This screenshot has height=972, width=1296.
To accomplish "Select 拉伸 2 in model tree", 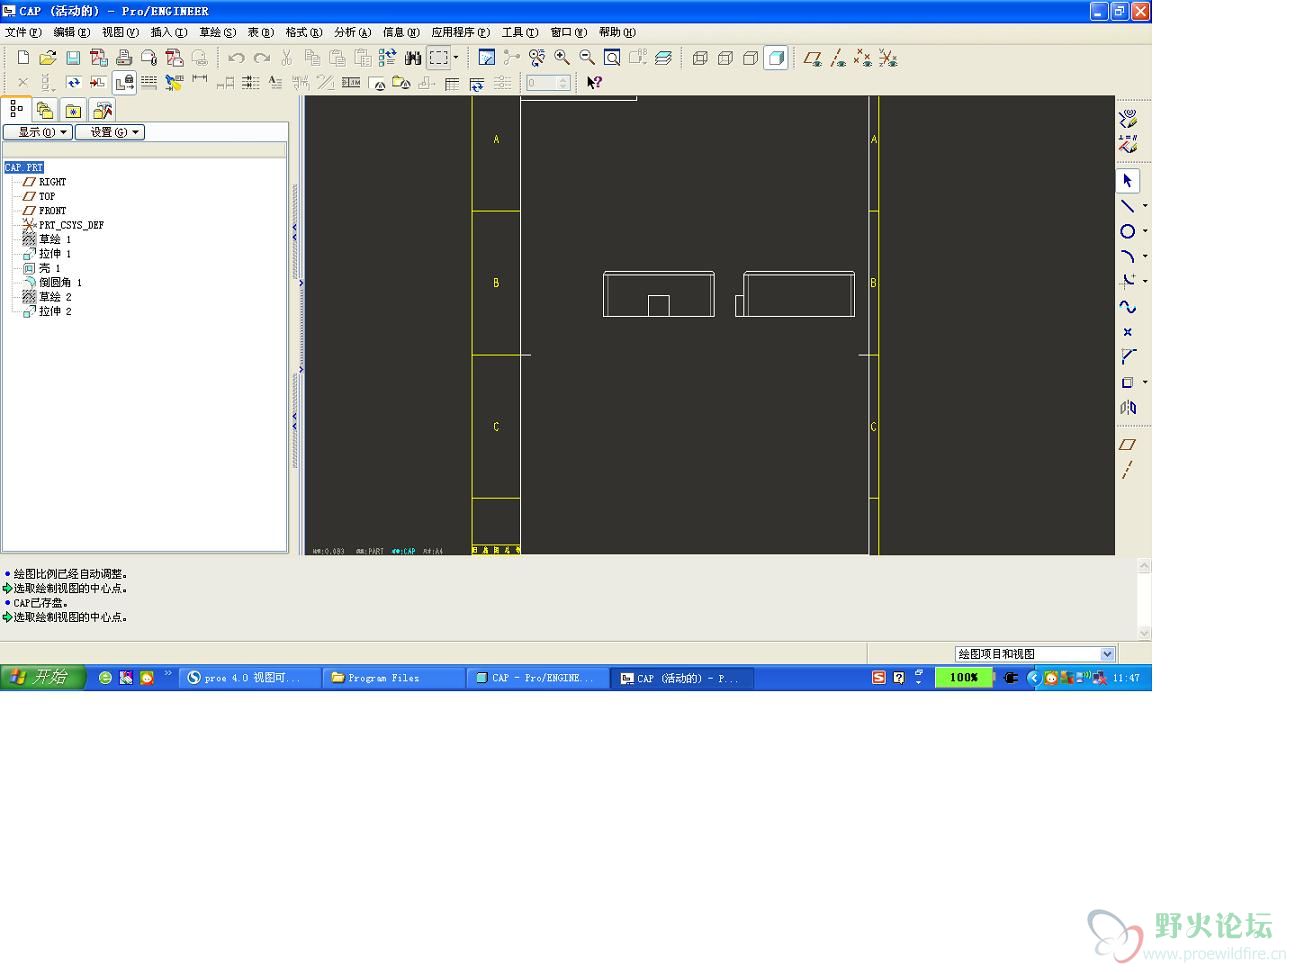I will [x=55, y=311].
